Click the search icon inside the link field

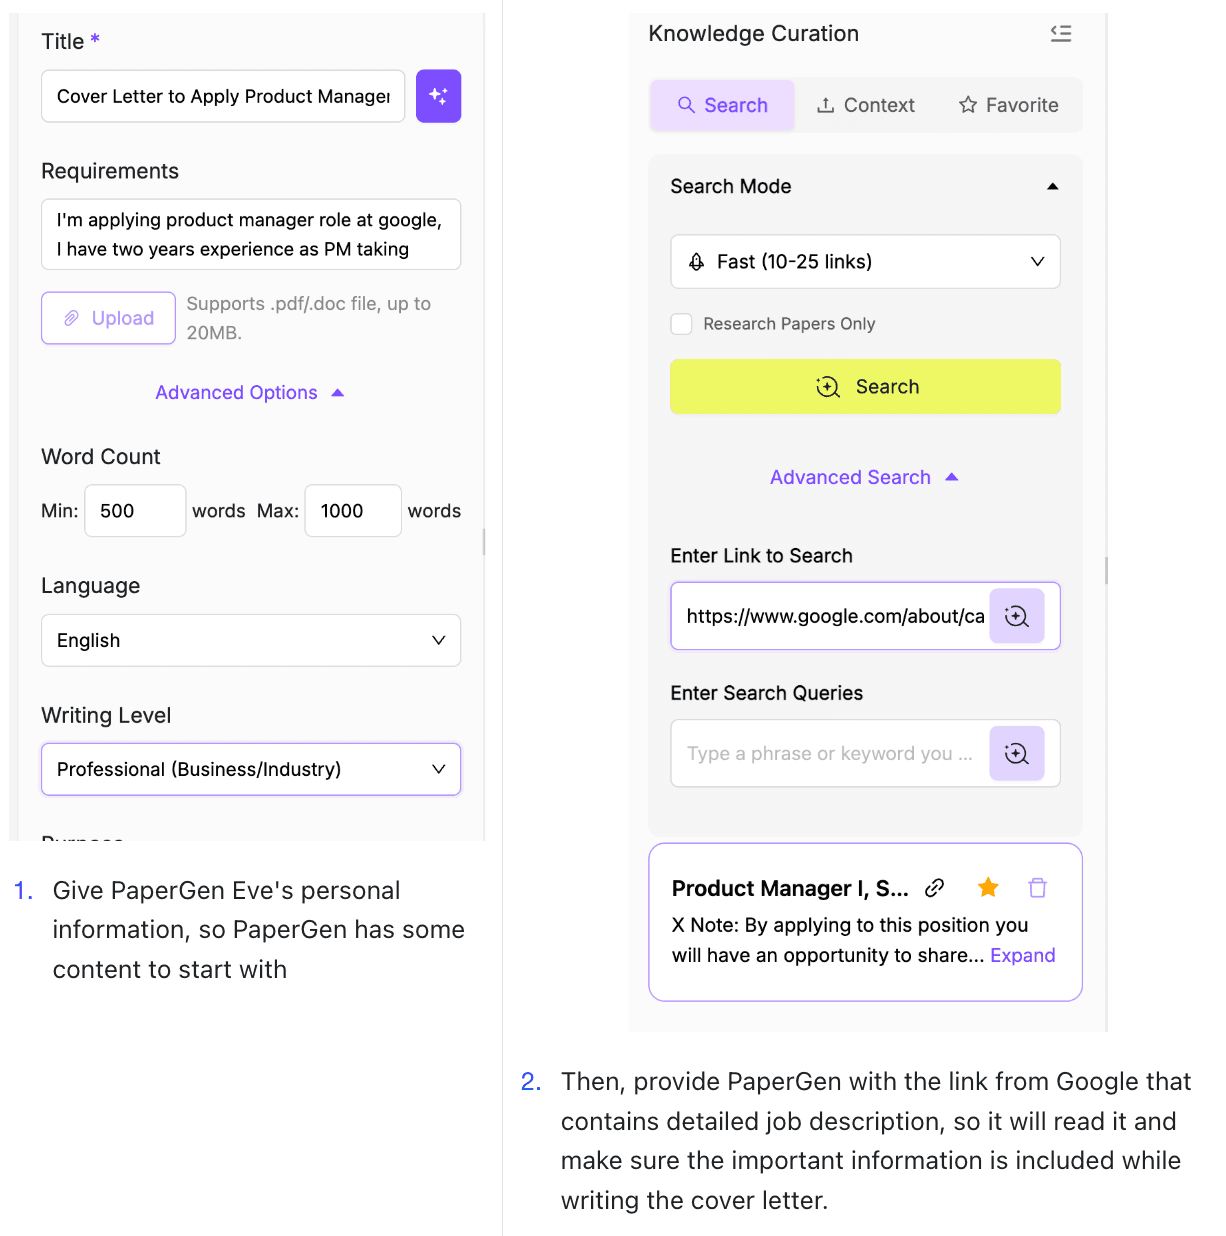(1017, 616)
